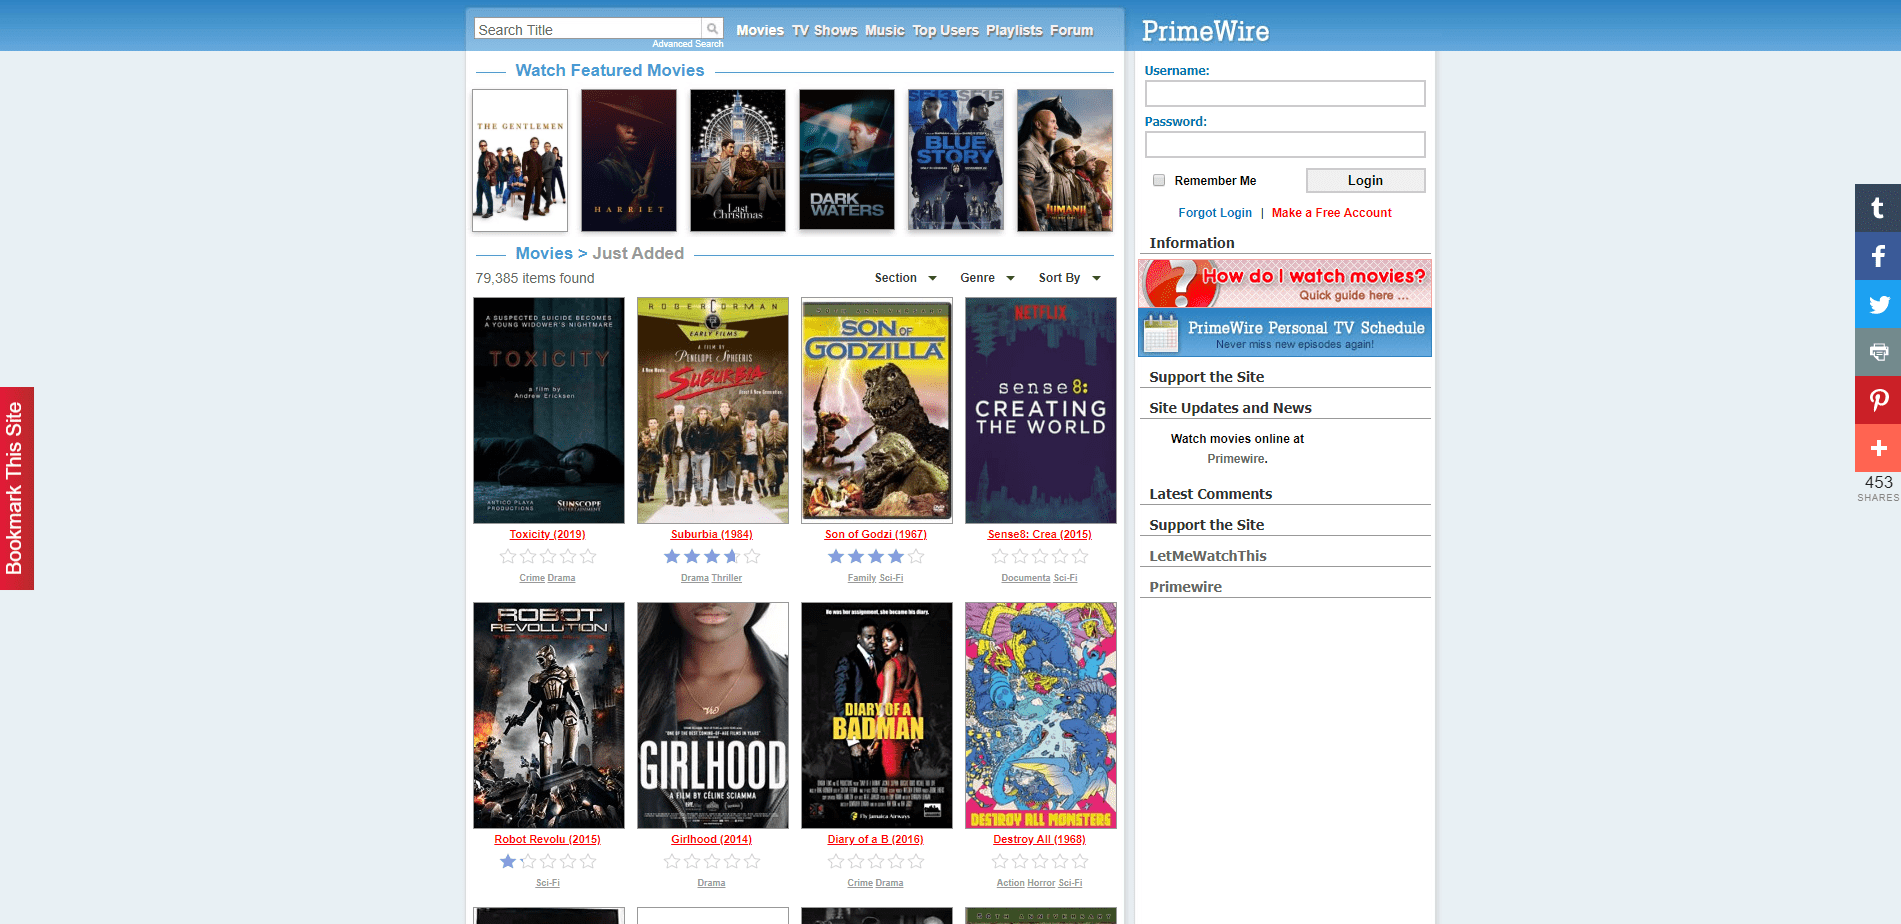Open the Toxicity movie poster
Screen dimensions: 1901x924
click(x=549, y=410)
